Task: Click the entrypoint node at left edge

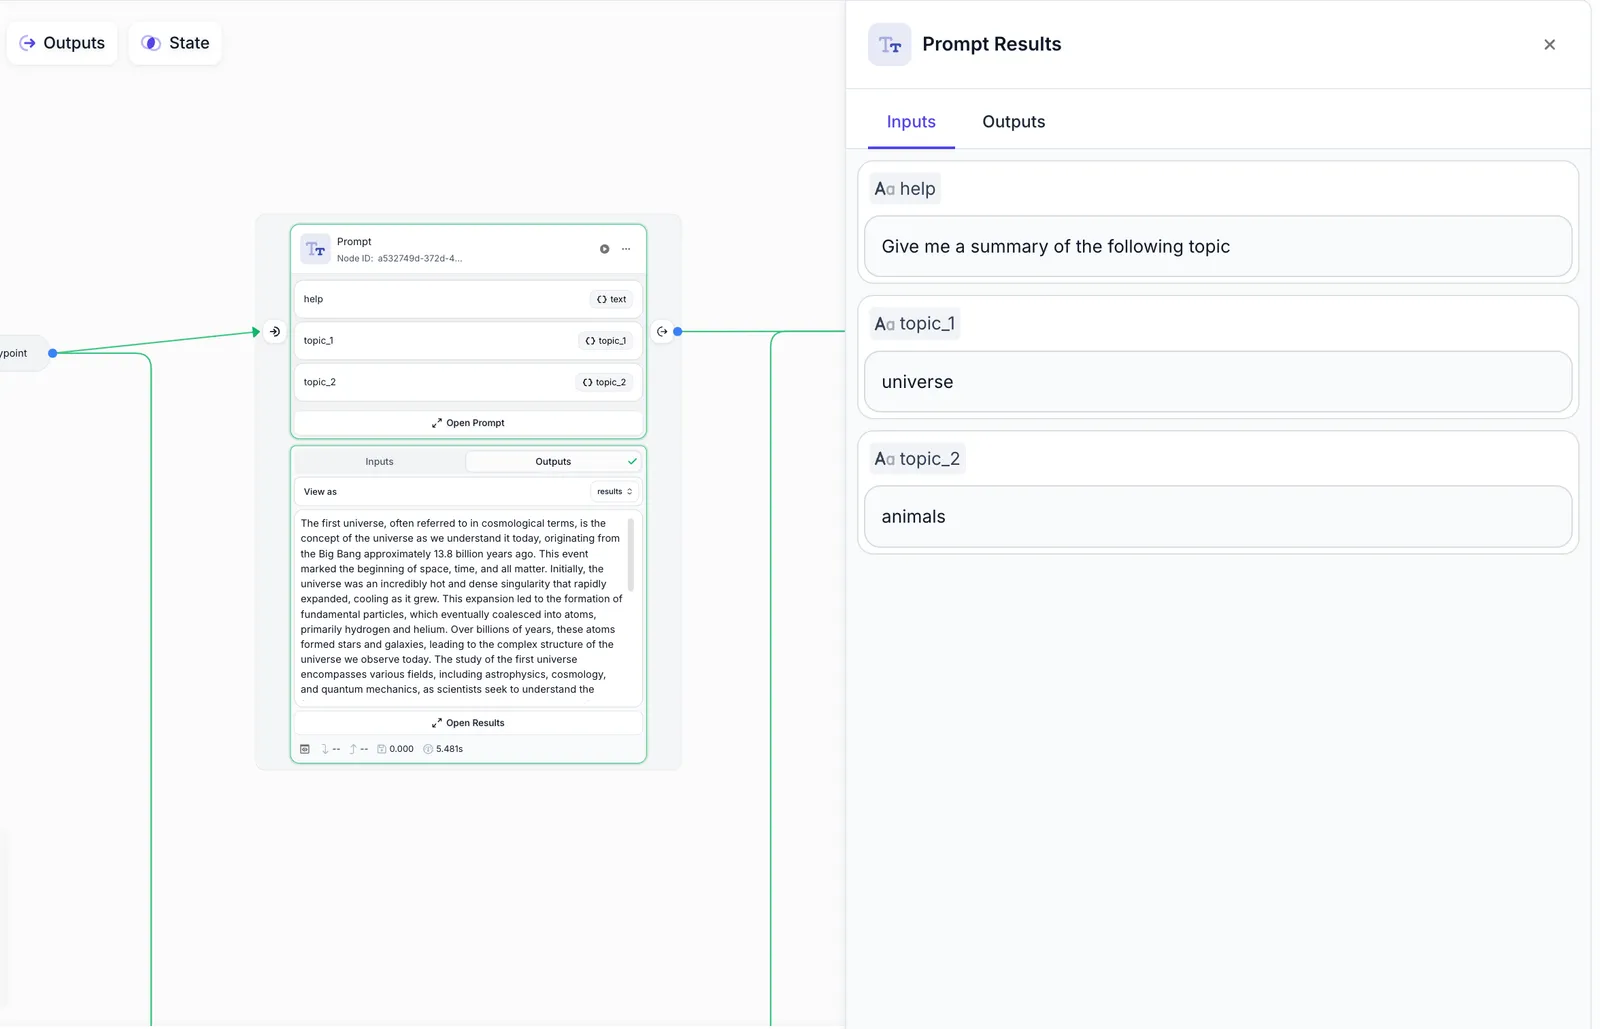Action: [22, 353]
